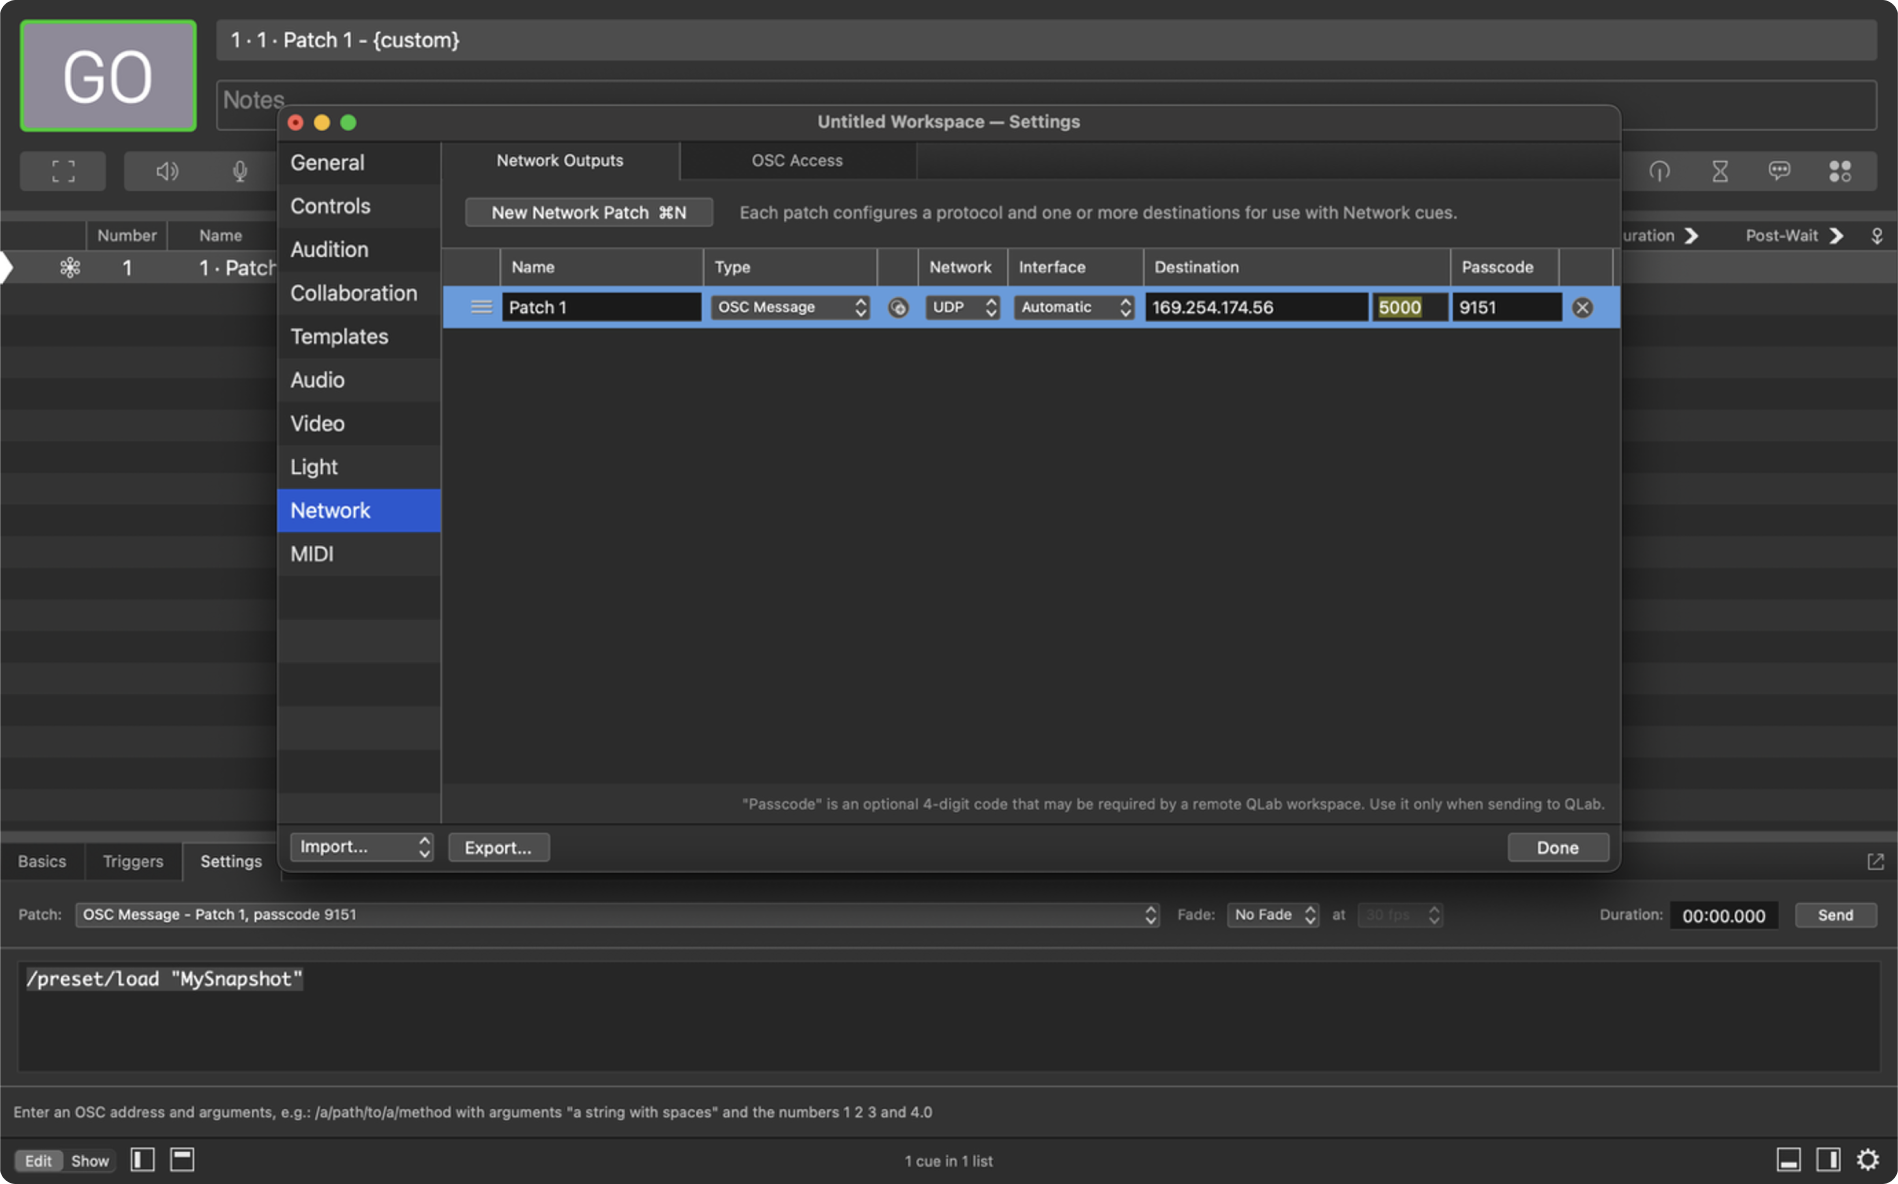
Task: Click the microphone cue icon
Action: pos(240,171)
